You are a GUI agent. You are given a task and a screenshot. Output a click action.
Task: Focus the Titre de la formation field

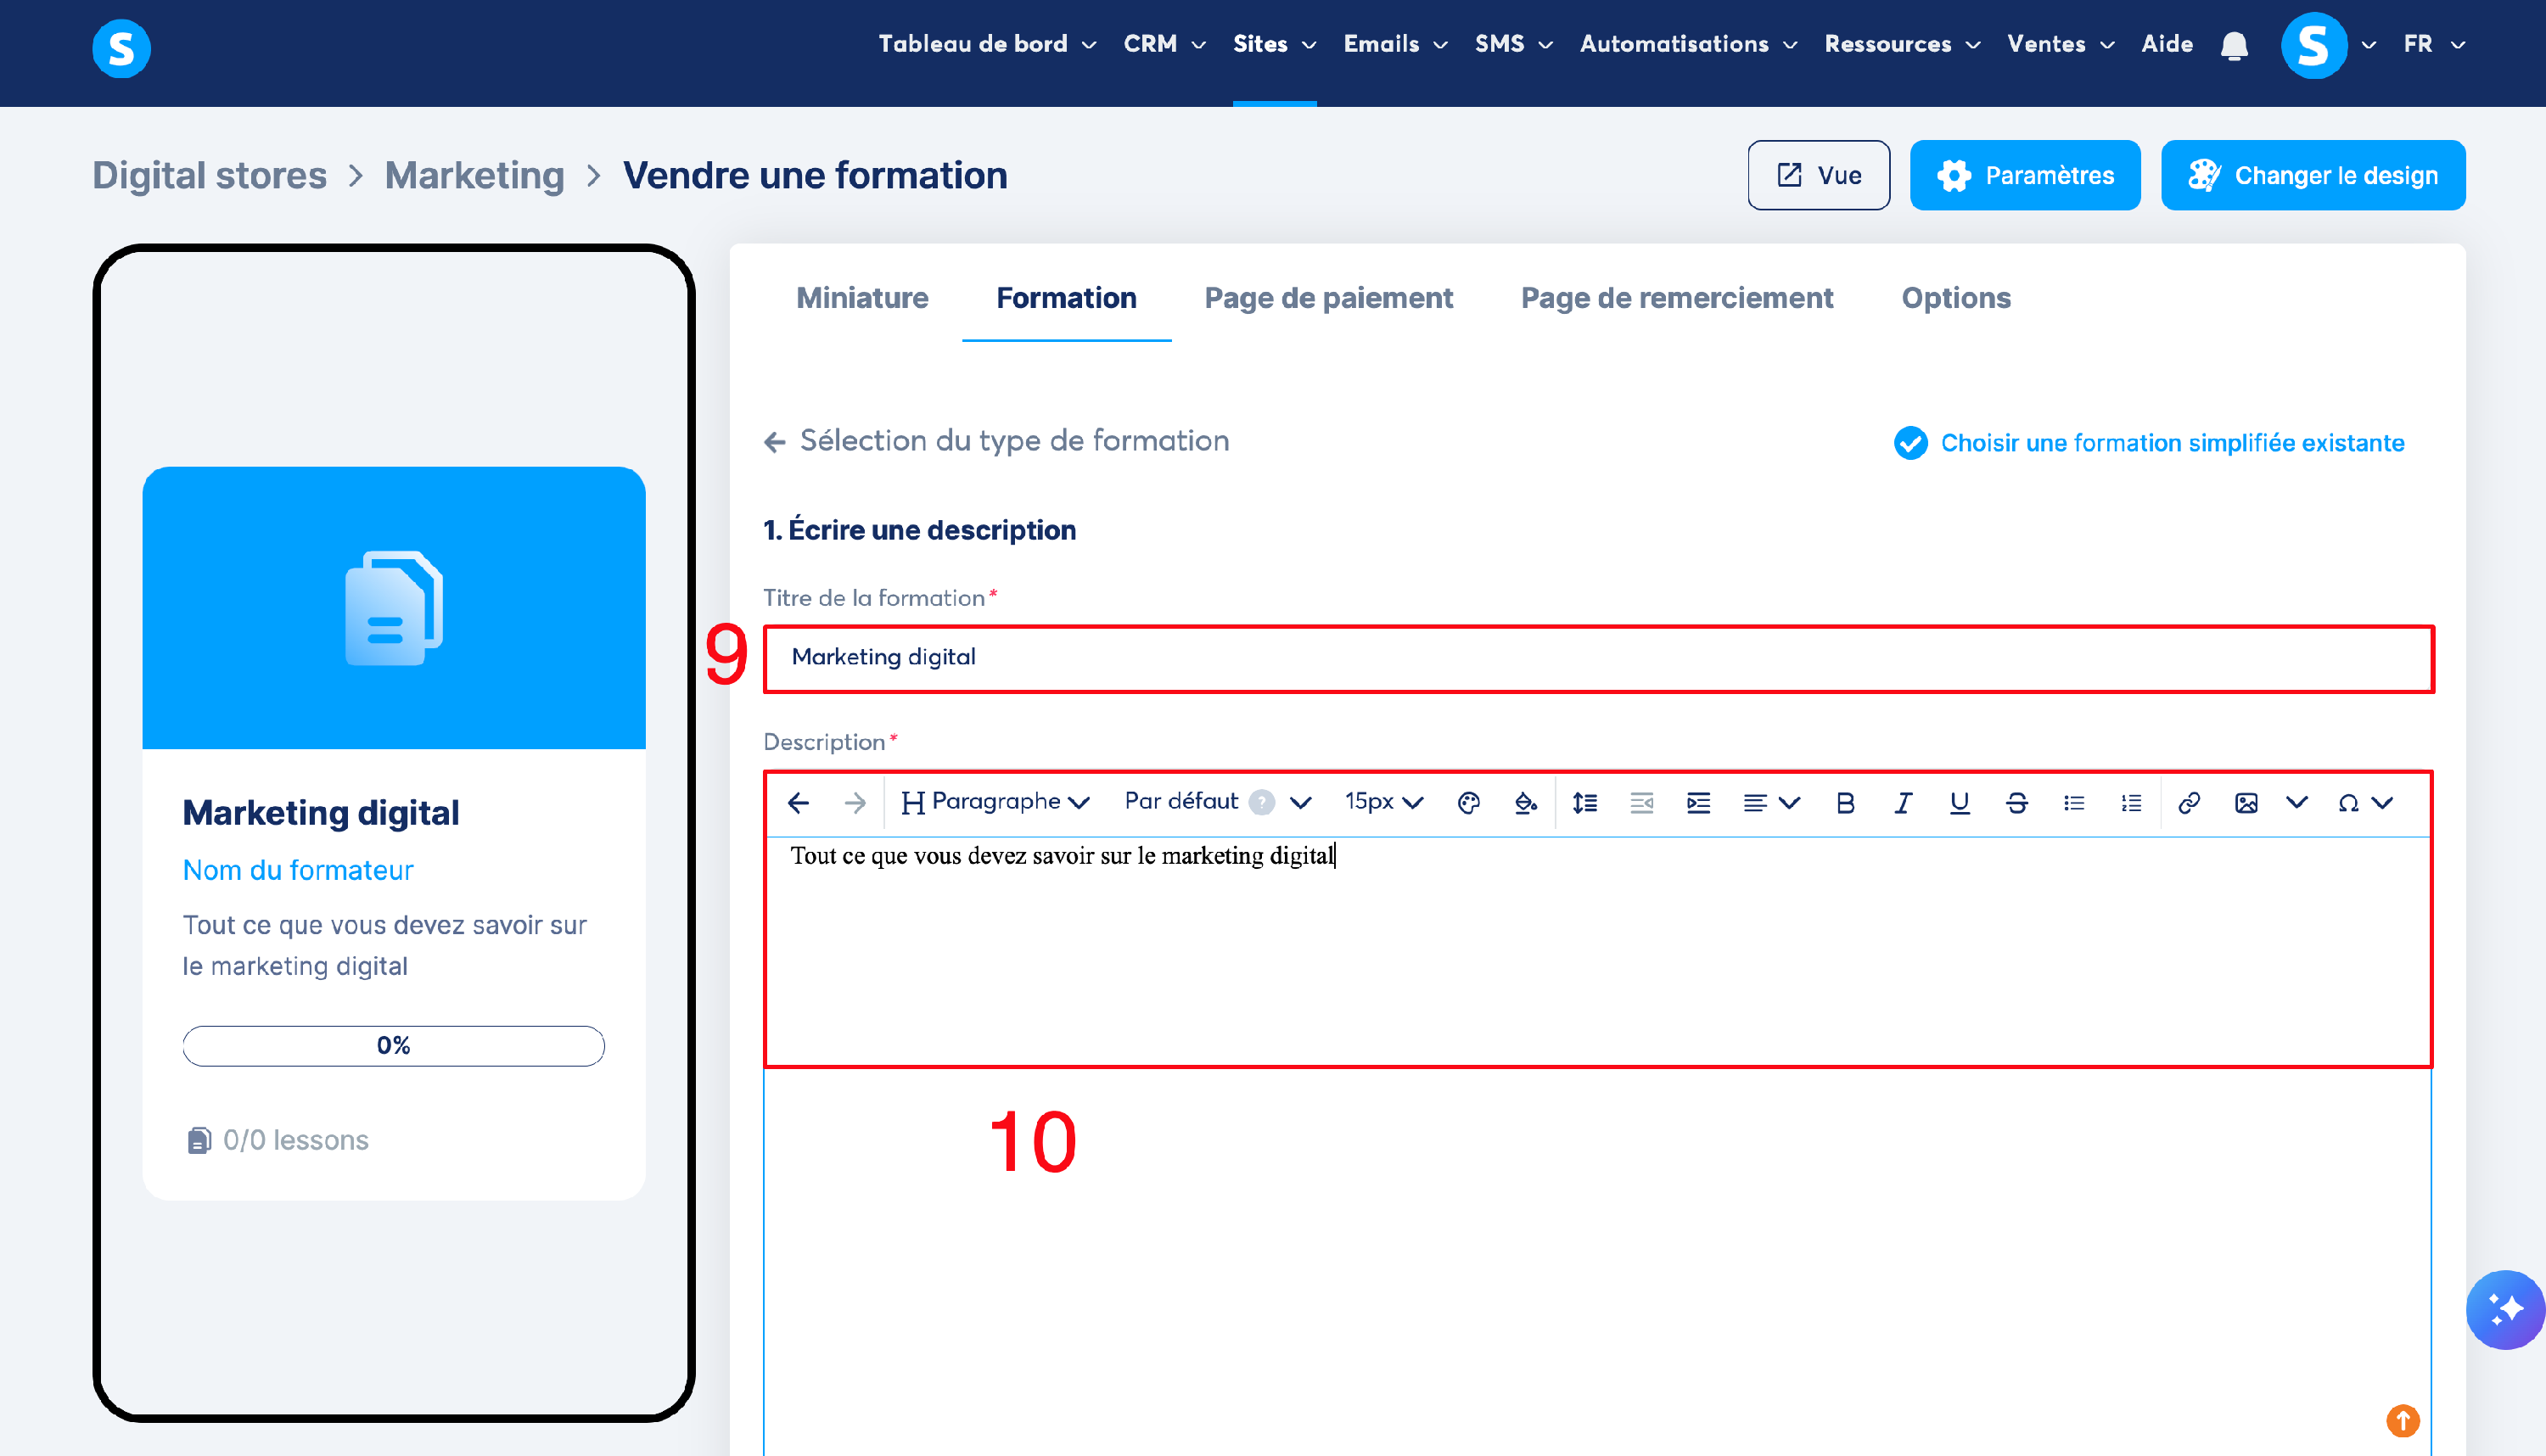tap(1598, 658)
